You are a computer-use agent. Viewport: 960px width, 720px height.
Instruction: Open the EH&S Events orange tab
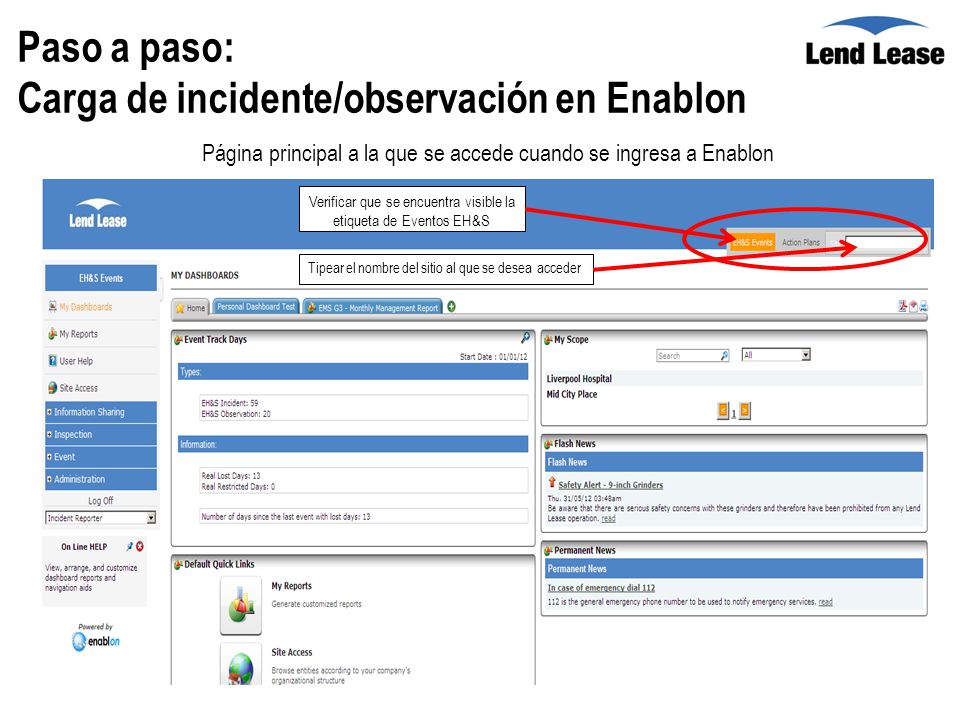[x=752, y=242]
